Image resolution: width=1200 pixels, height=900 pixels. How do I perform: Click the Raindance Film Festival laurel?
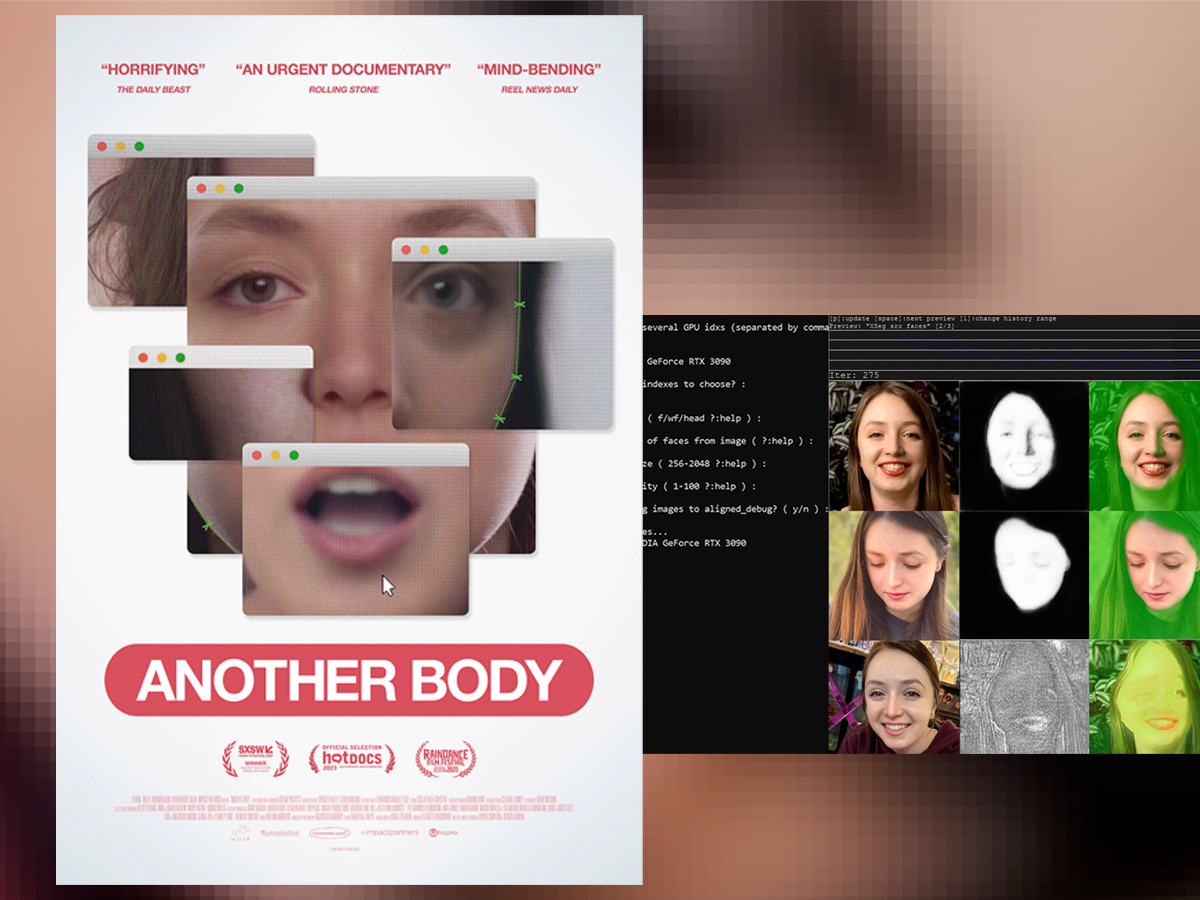[x=445, y=759]
